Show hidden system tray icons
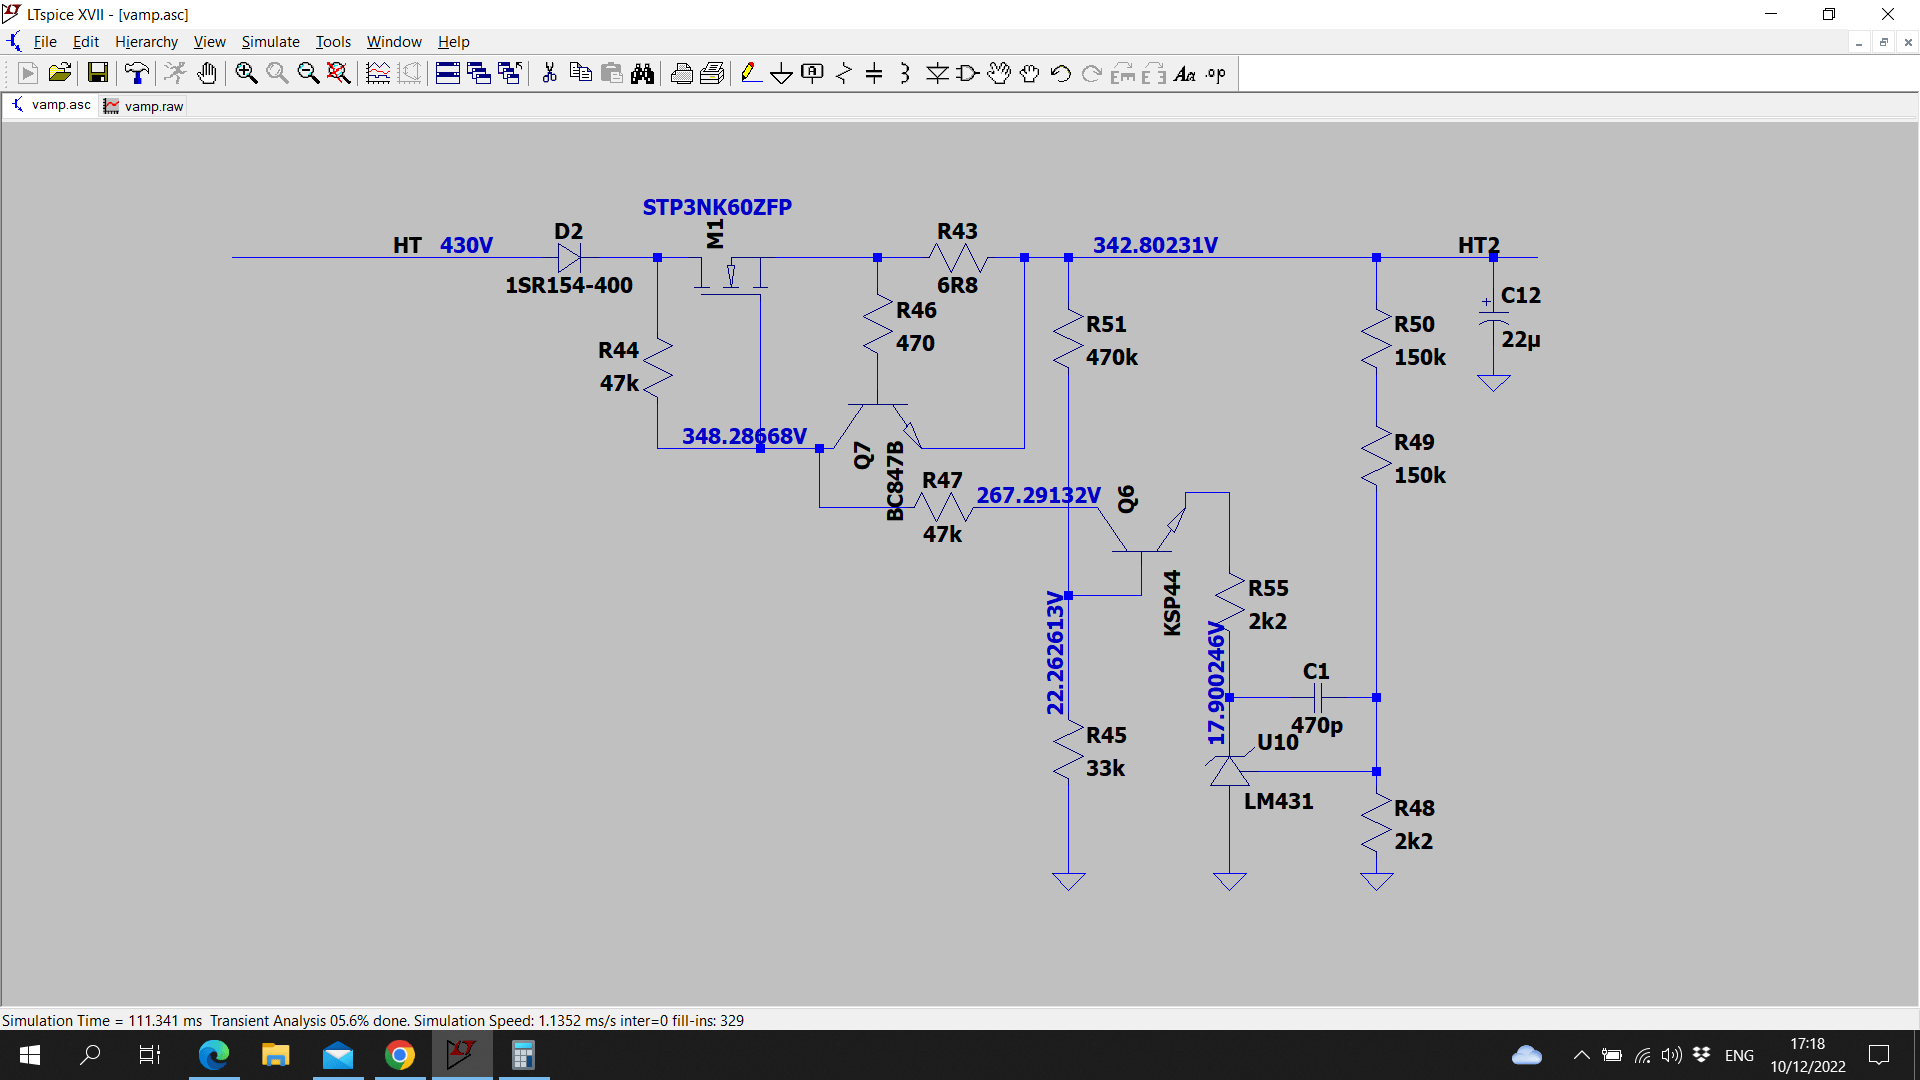This screenshot has width=1920, height=1080. (1581, 1055)
